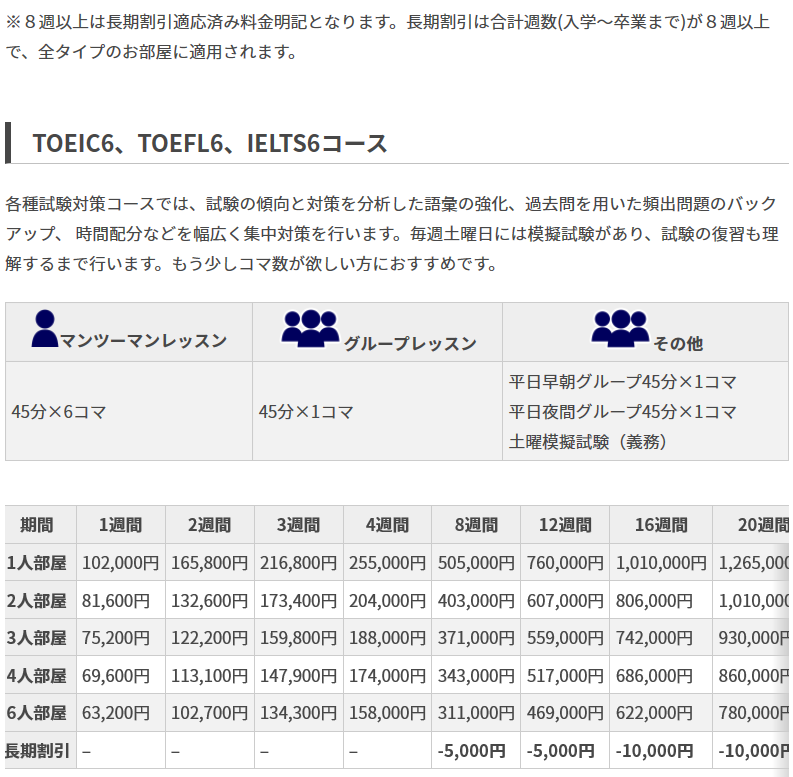Select the 16週間 column header
This screenshot has width=793, height=777.
[660, 525]
